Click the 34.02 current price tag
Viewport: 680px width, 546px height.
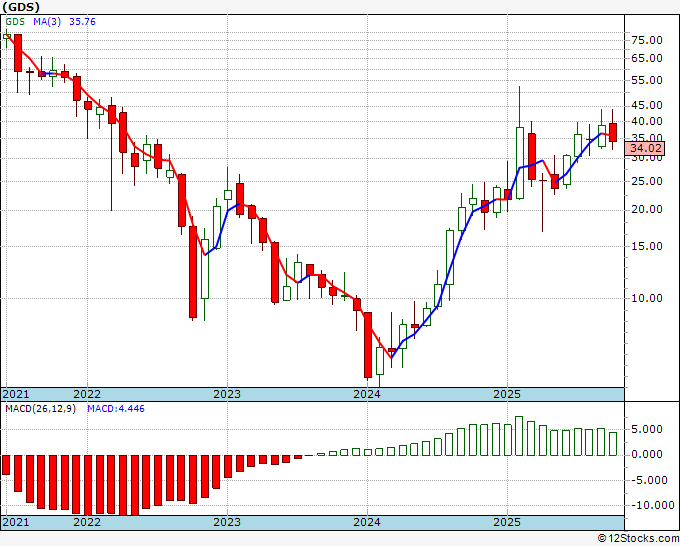pyautogui.click(x=645, y=148)
